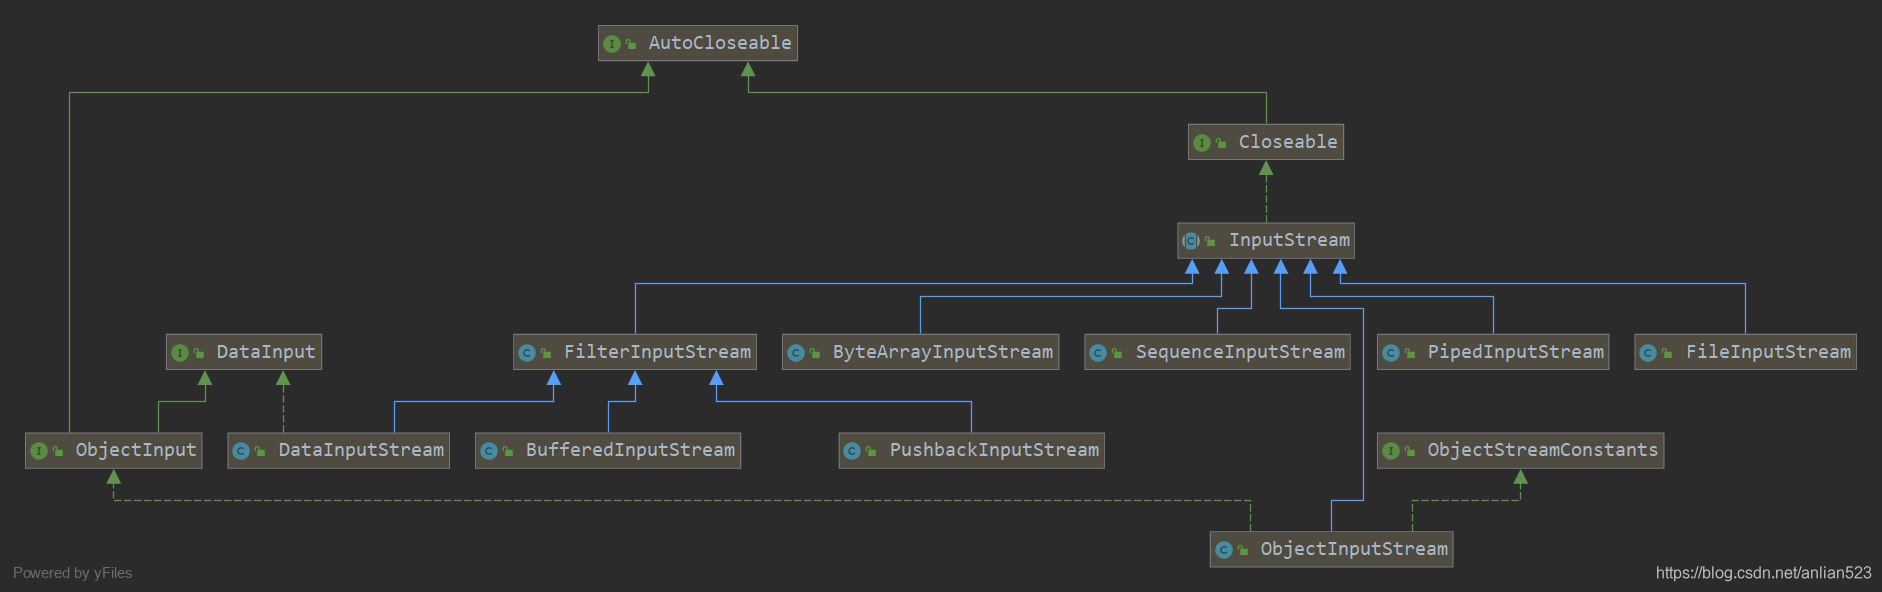Viewport: 1882px width, 592px height.
Task: Click the class icon on ObjectInputStream
Action: (x=1224, y=550)
